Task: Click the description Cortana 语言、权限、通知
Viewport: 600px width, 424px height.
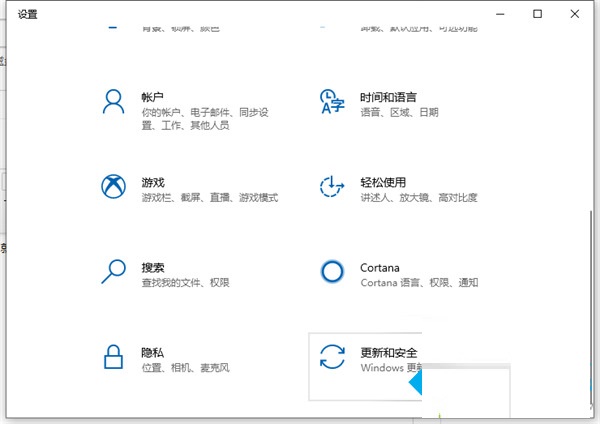Action: (x=419, y=282)
